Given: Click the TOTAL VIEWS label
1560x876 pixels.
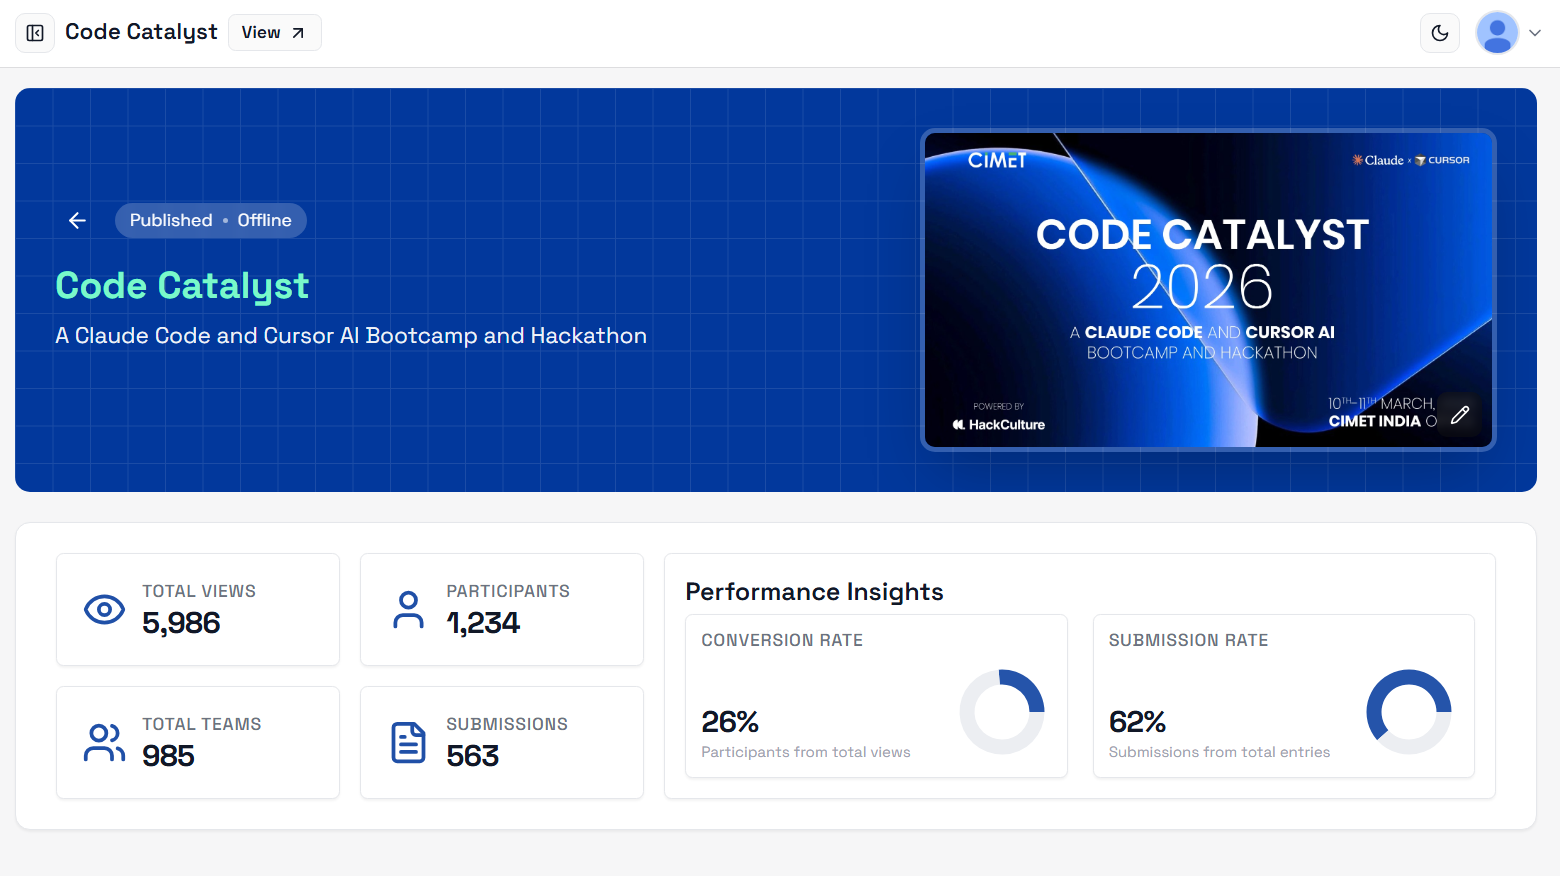Looking at the screenshot, I should pyautogui.click(x=199, y=591).
